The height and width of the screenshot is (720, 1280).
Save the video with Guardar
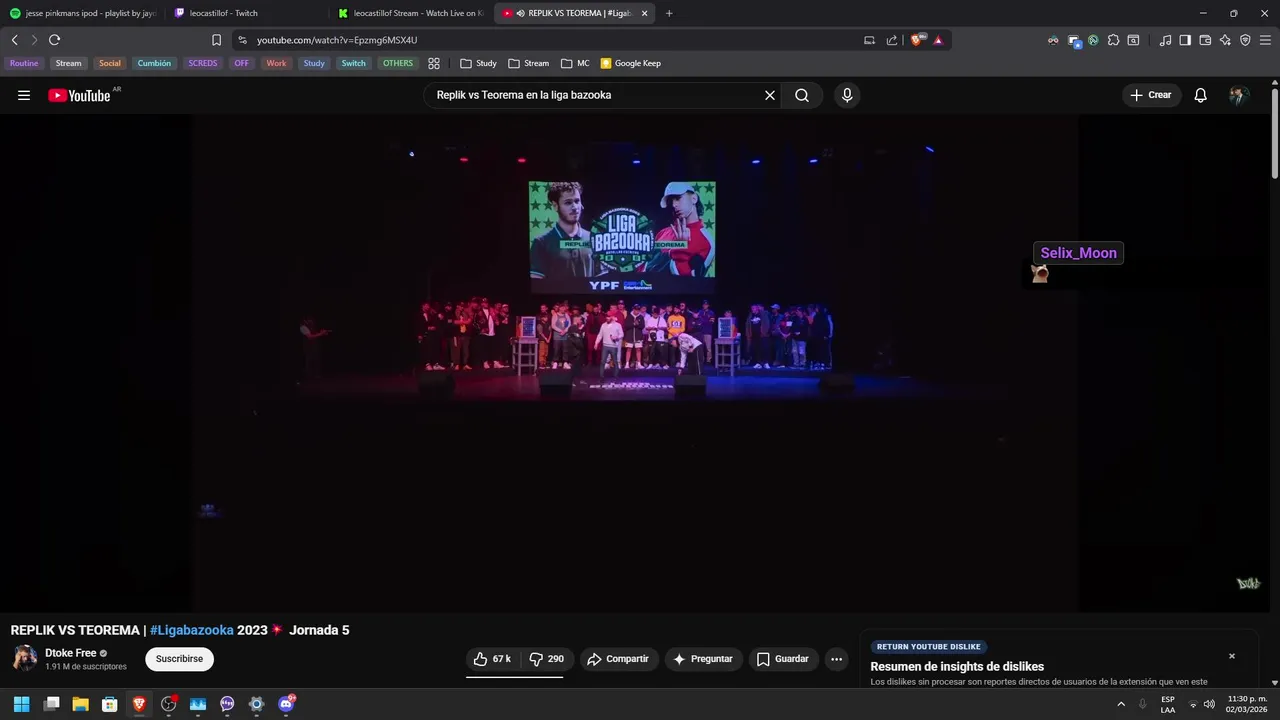[783, 659]
